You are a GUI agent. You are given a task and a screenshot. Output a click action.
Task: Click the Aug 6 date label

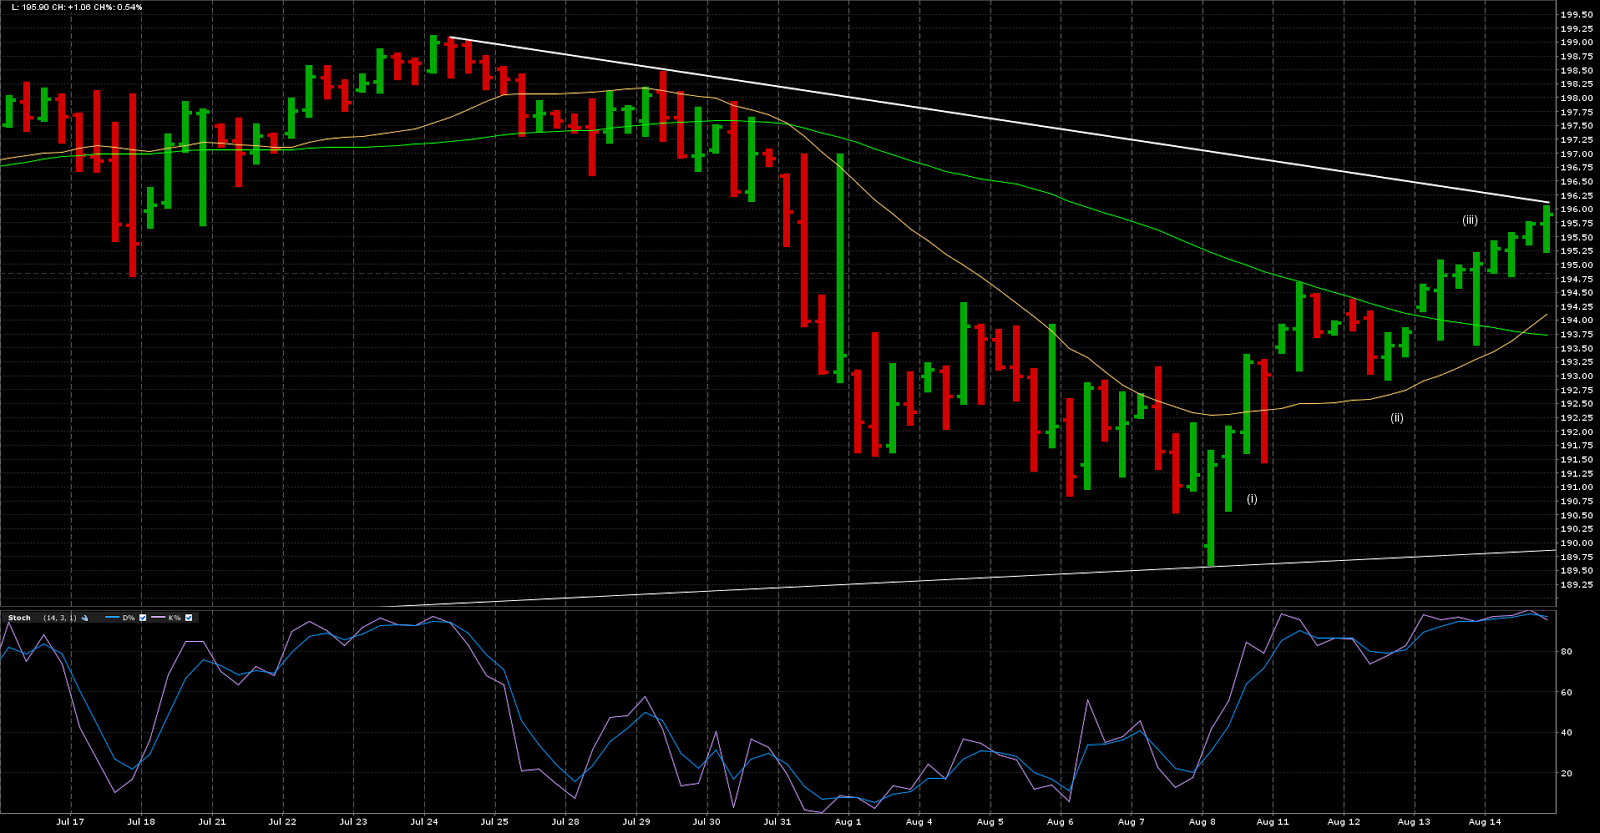[x=1060, y=822]
